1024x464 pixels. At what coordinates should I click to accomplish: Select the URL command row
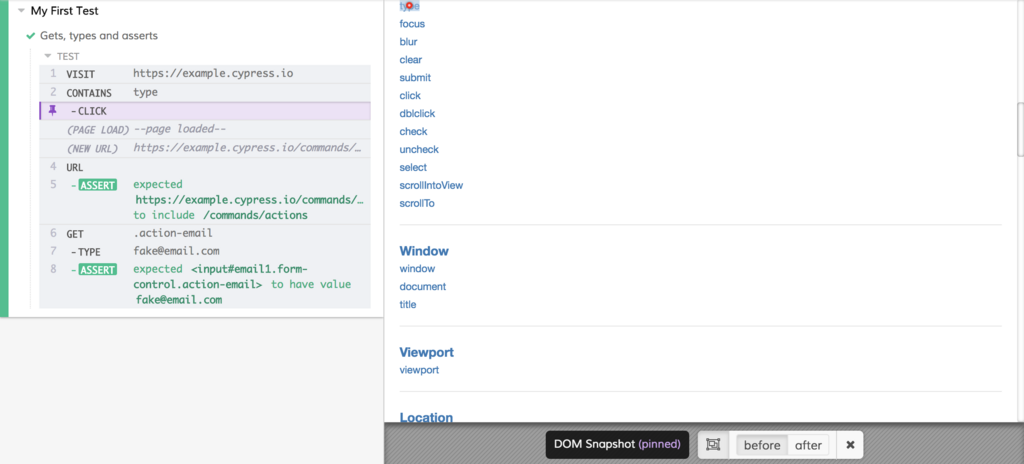coord(205,167)
